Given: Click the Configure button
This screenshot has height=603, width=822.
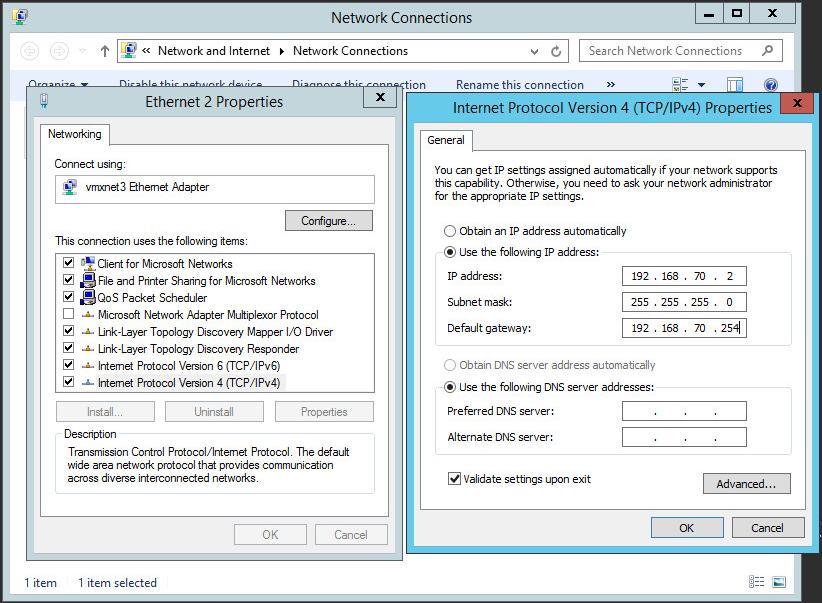Looking at the screenshot, I should click(329, 220).
